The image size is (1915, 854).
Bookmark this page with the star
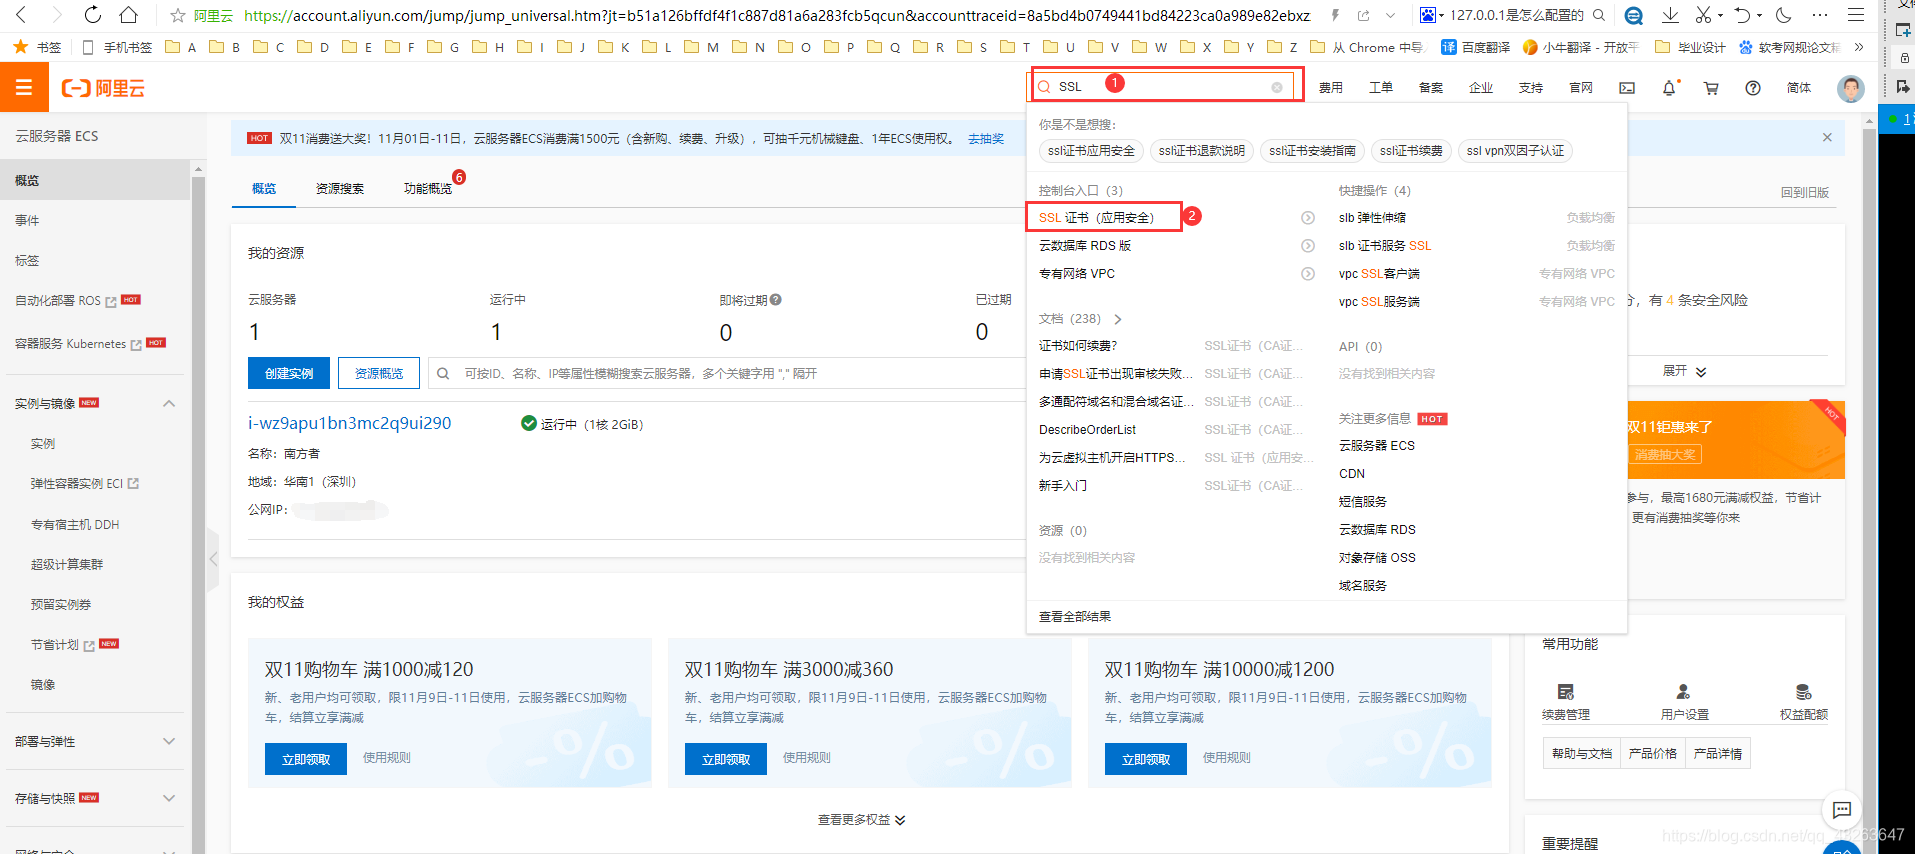[178, 15]
